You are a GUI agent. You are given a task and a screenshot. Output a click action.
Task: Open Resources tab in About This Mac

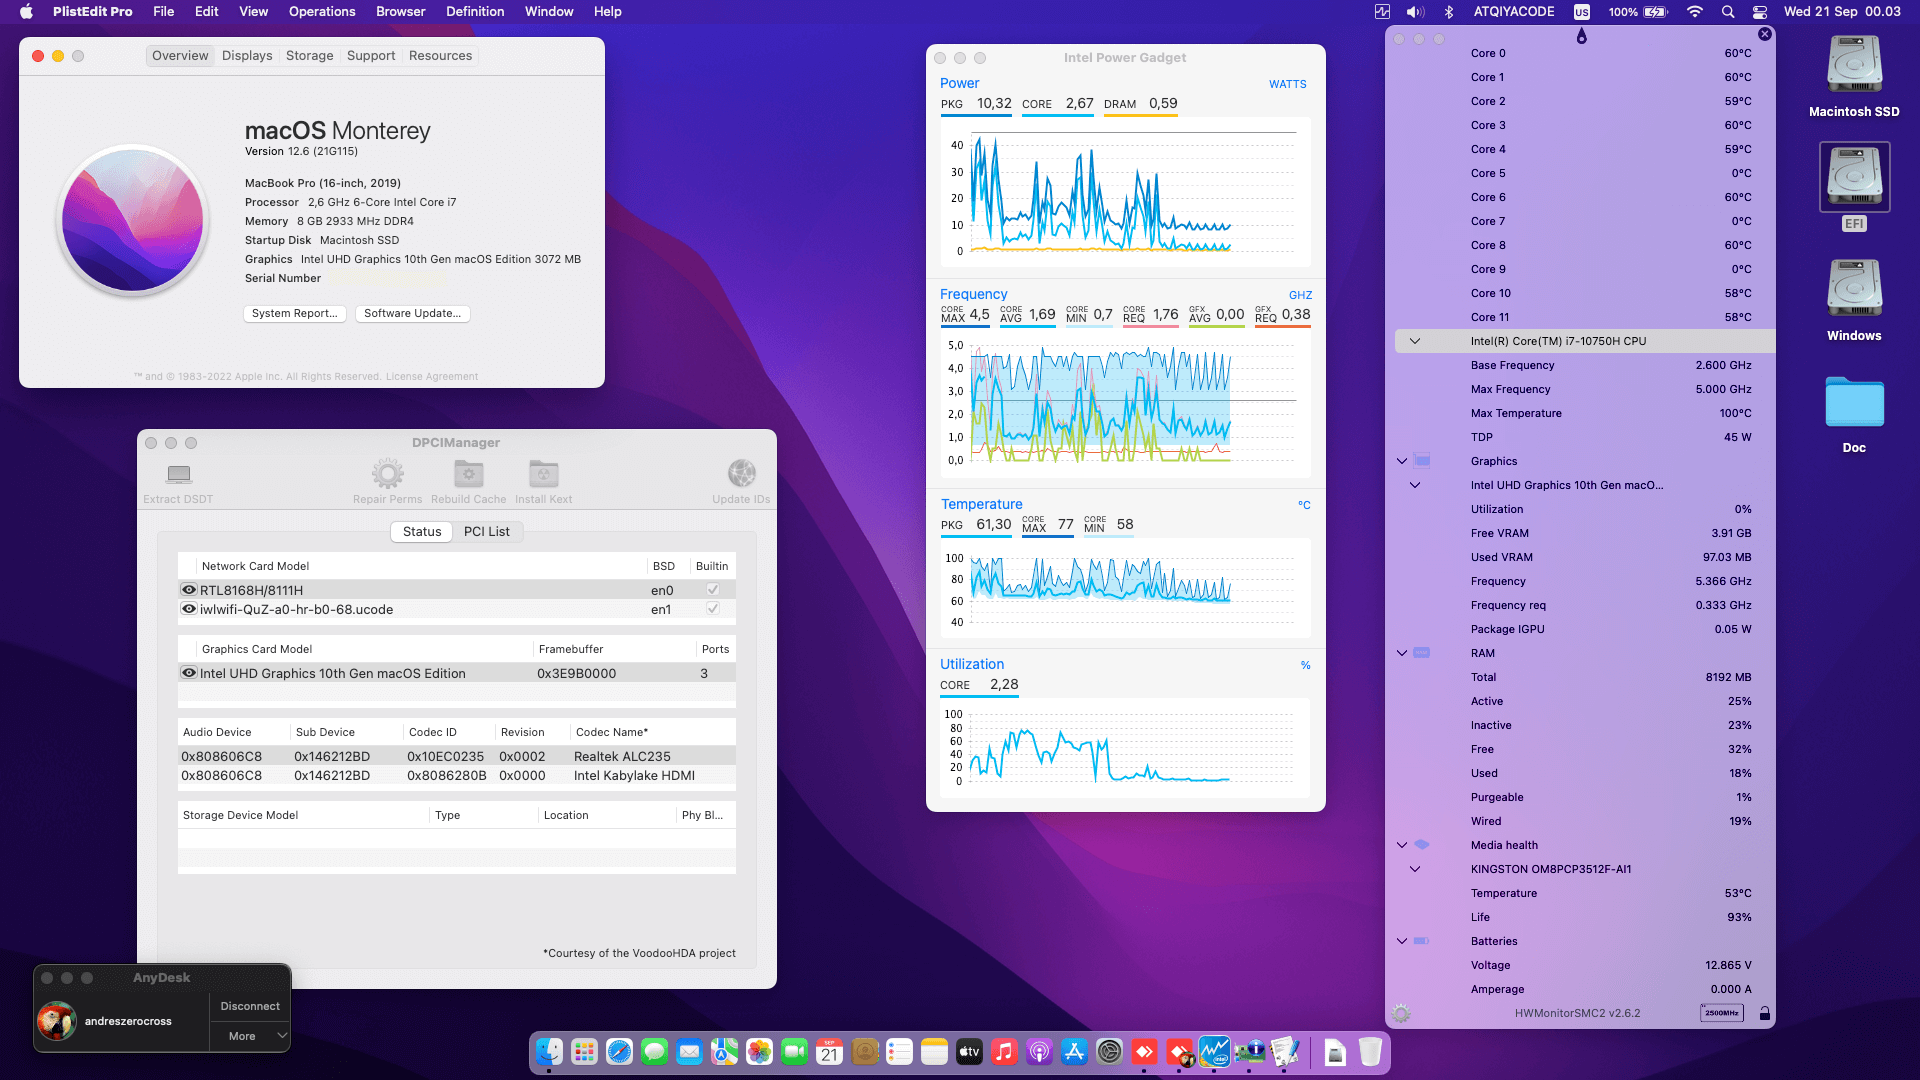(440, 56)
